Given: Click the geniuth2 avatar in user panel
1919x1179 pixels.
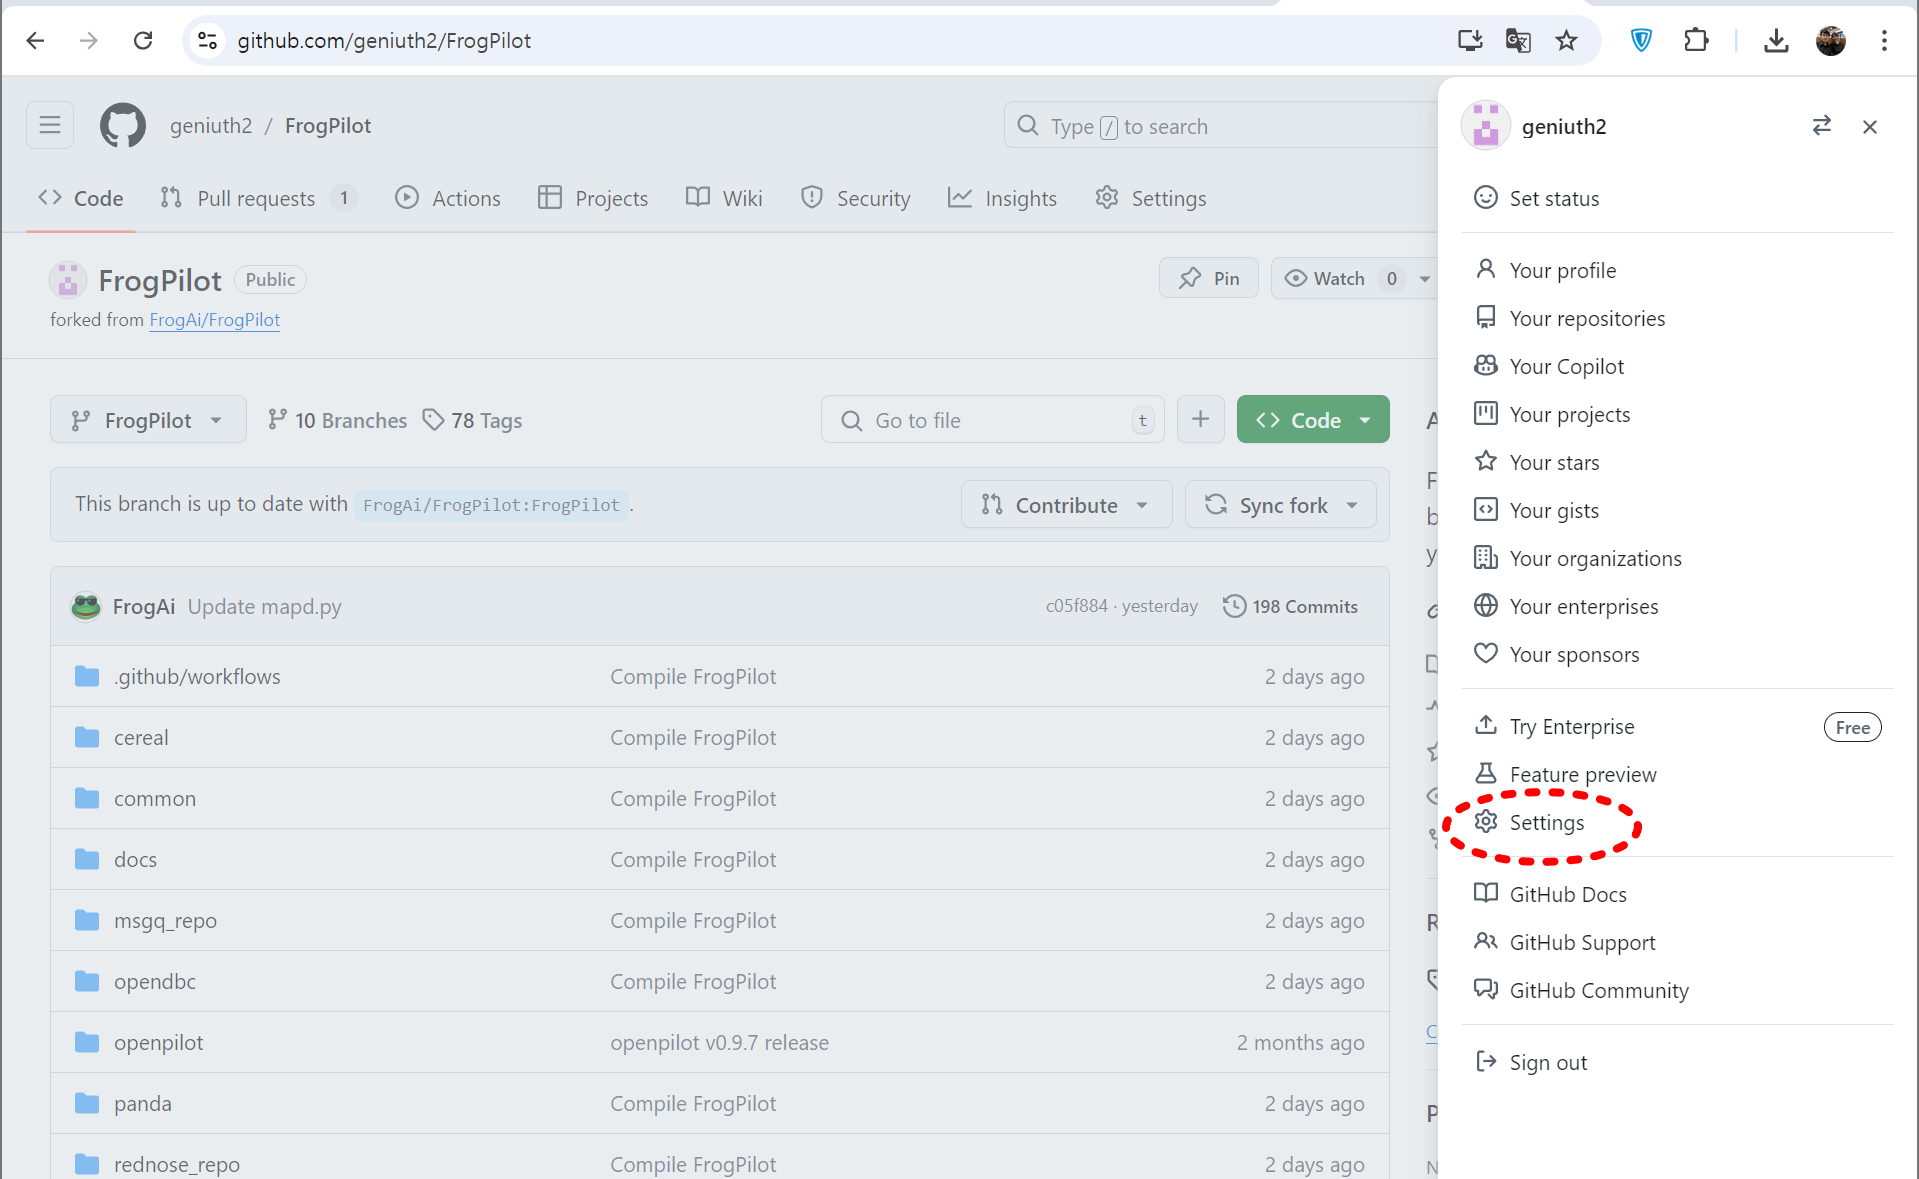Looking at the screenshot, I should pyautogui.click(x=1486, y=126).
